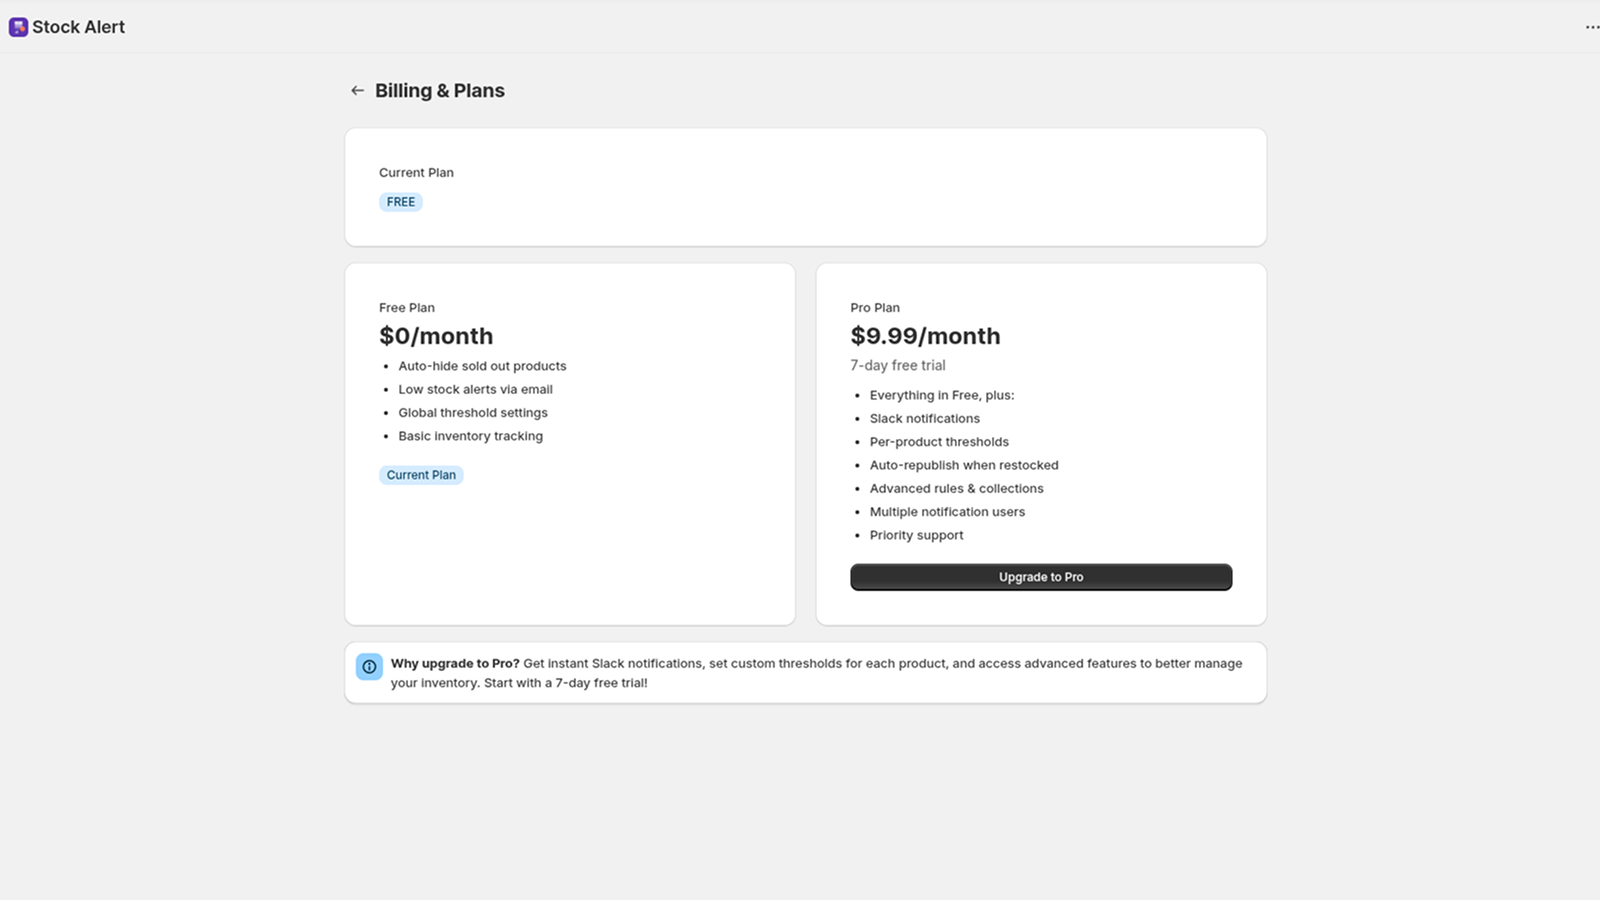This screenshot has height=900, width=1600.
Task: Click the Per-product thresholds feature item
Action: pyautogui.click(x=939, y=441)
